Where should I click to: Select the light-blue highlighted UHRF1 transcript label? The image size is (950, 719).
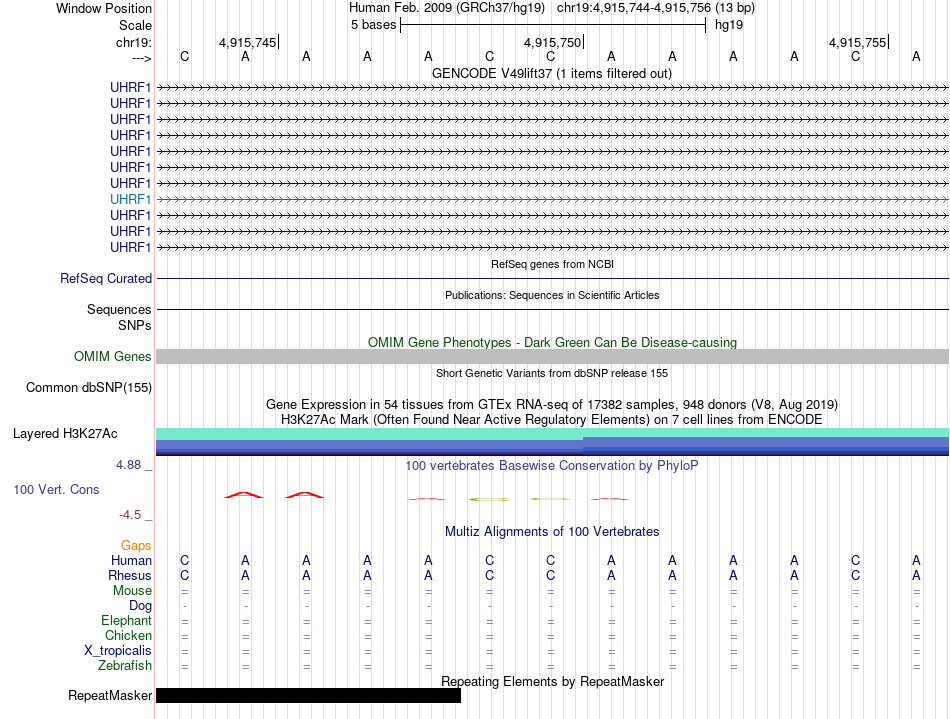130,199
